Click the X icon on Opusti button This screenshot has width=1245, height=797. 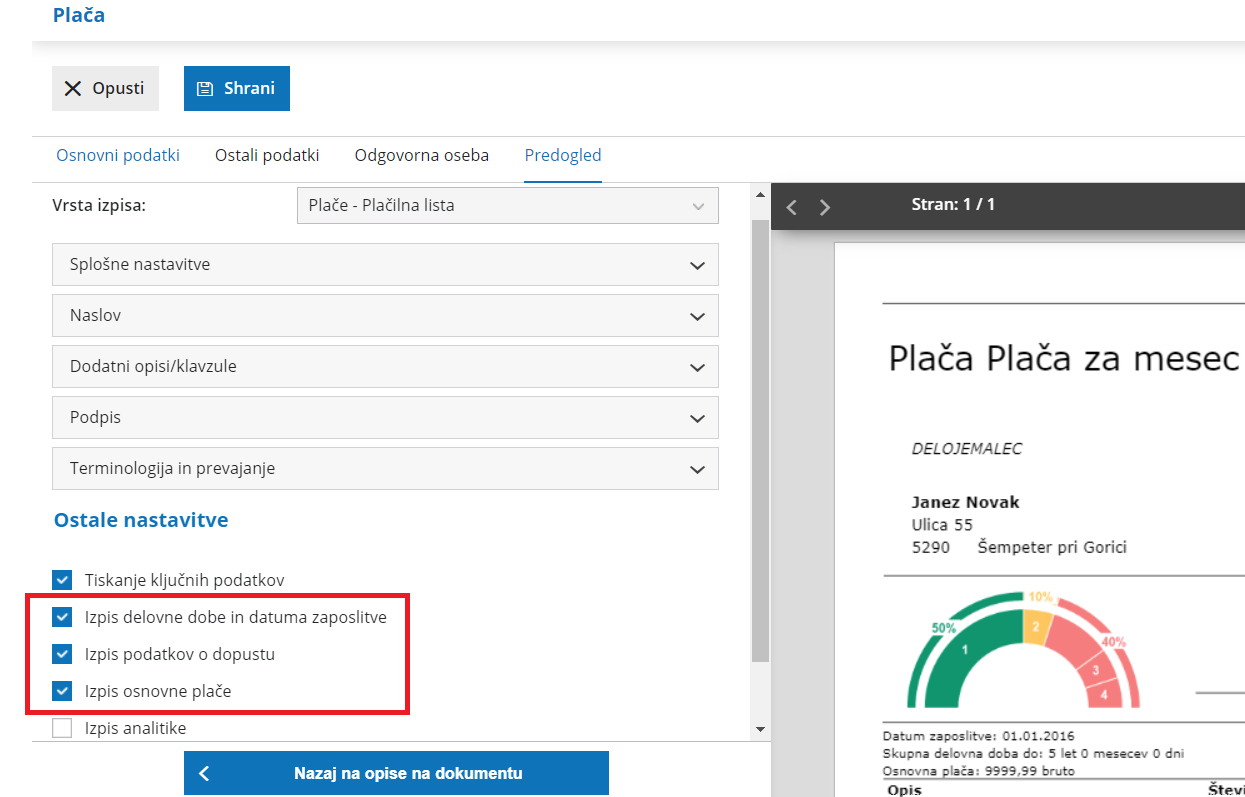tap(73, 88)
